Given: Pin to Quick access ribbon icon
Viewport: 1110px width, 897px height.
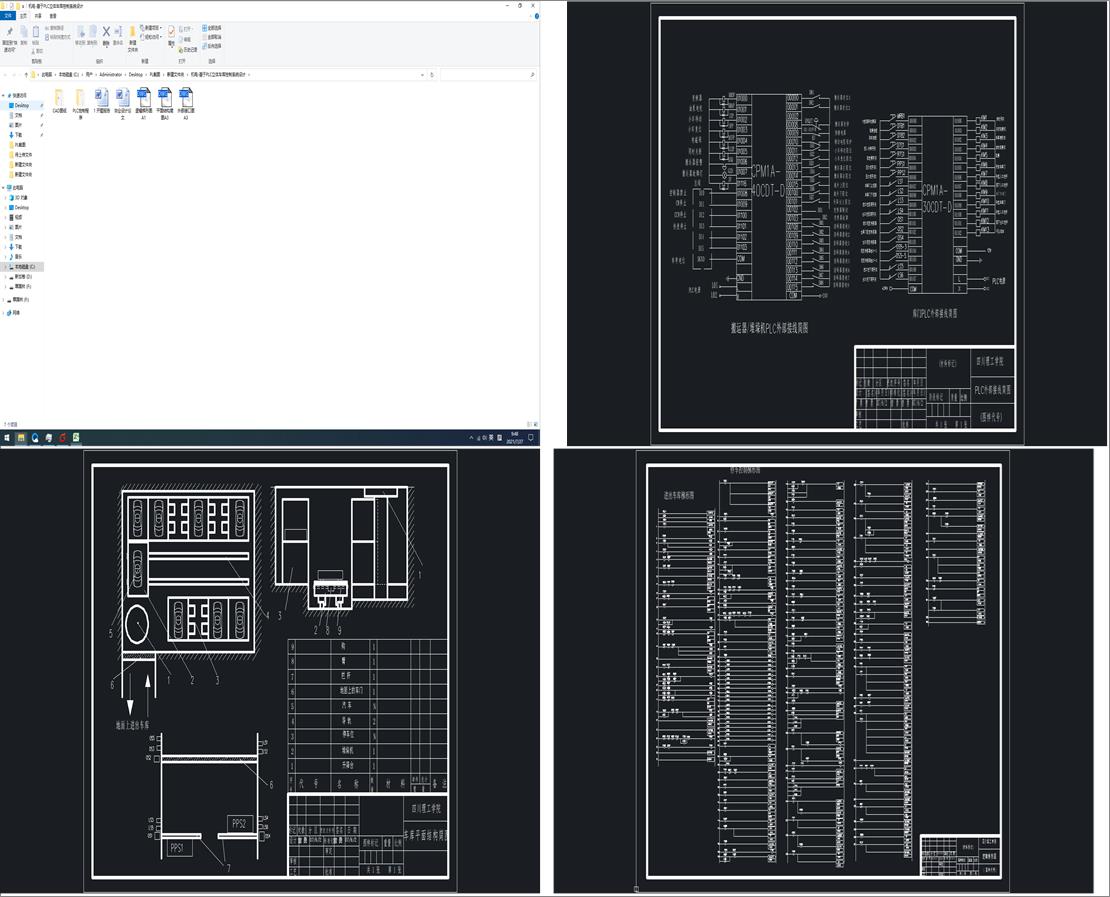Looking at the screenshot, I should [x=9, y=33].
